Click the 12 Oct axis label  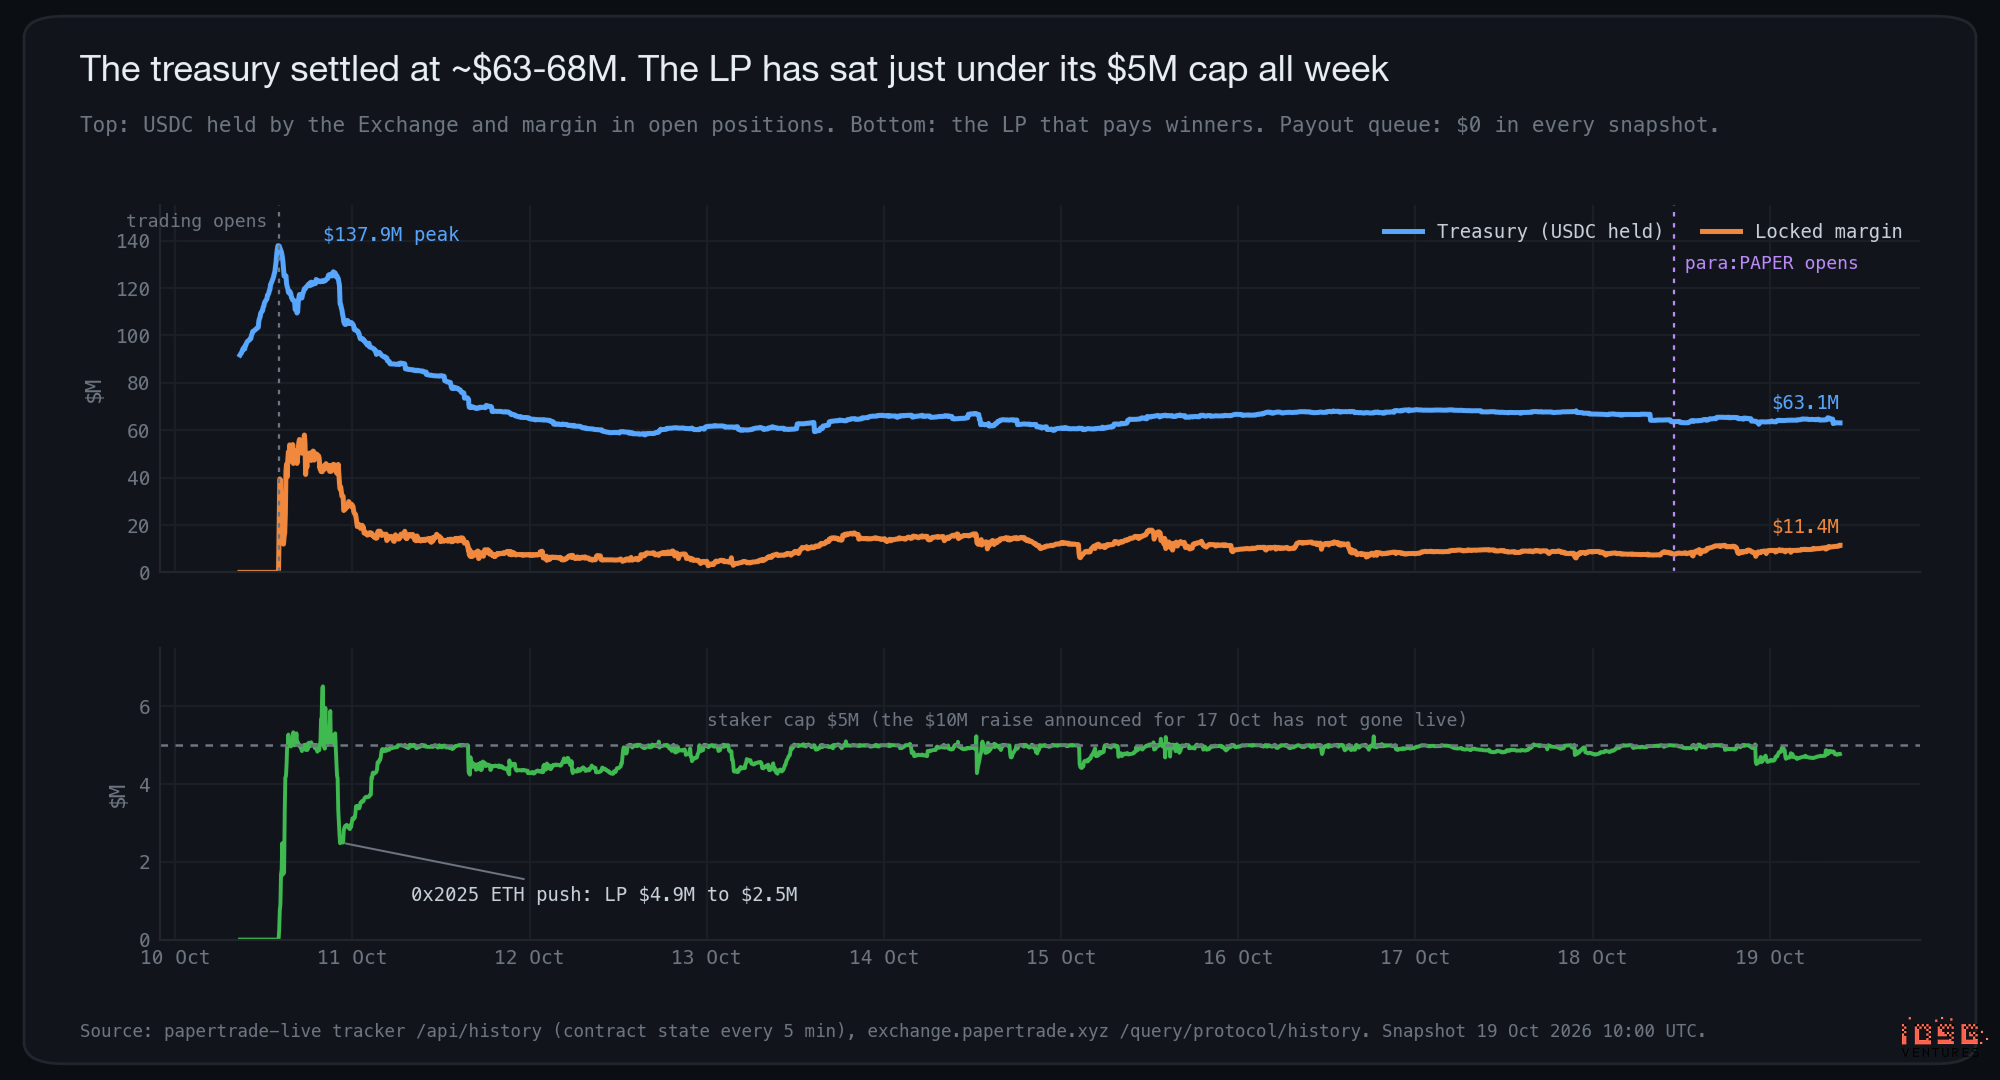pos(529,957)
